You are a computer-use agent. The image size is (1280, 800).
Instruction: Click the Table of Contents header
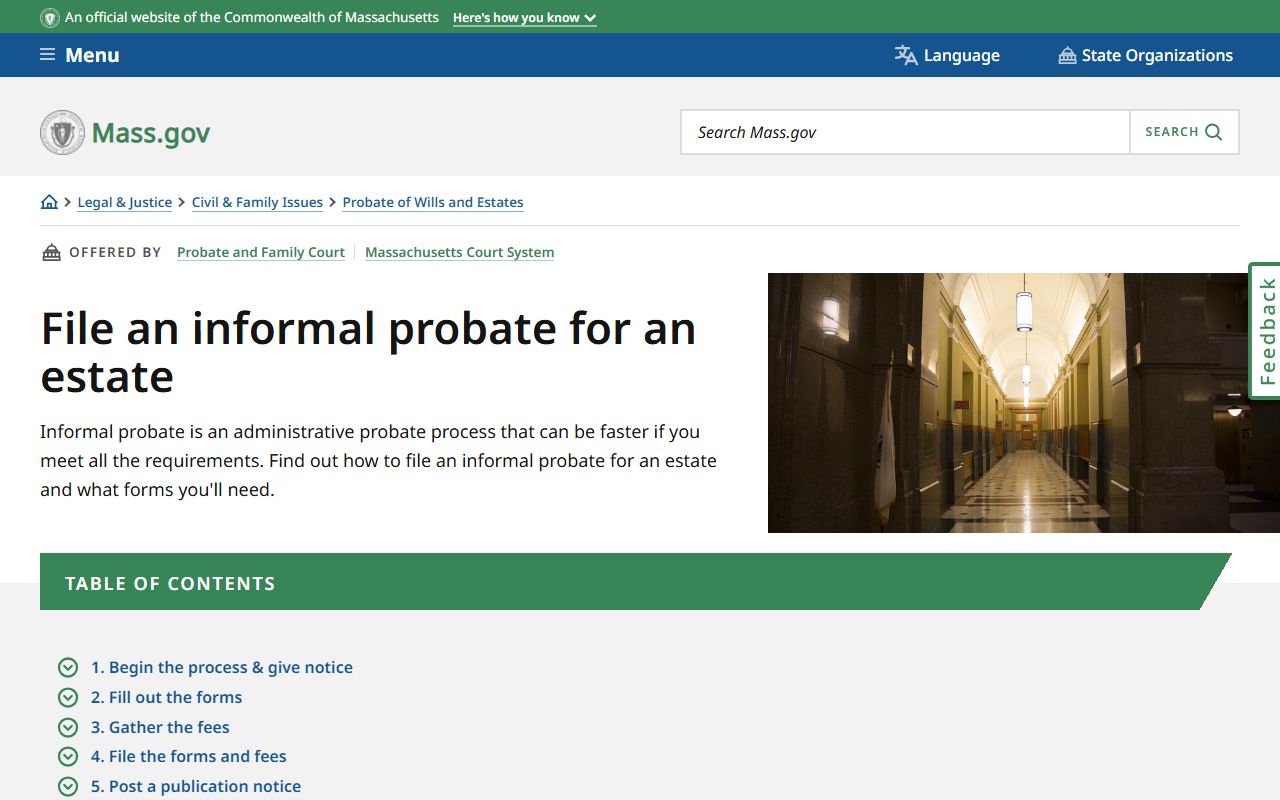pyautogui.click(x=635, y=582)
